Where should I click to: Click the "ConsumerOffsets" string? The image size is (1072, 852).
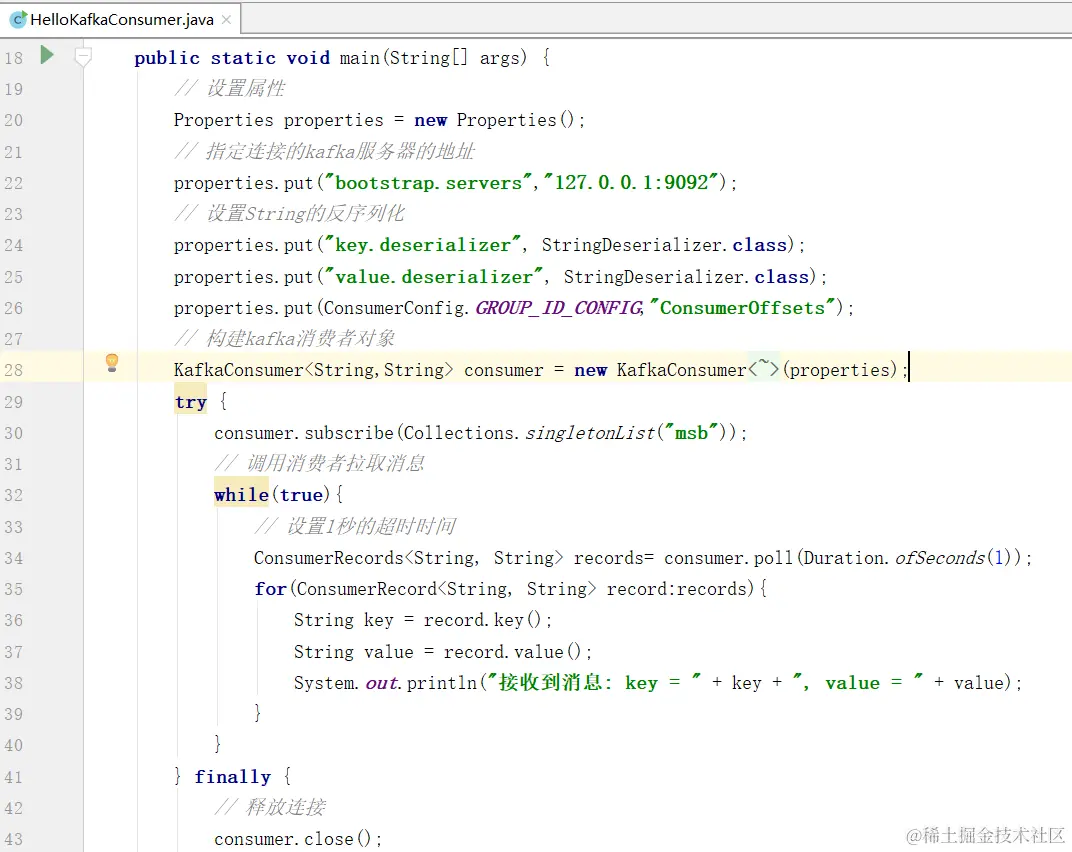pos(742,308)
